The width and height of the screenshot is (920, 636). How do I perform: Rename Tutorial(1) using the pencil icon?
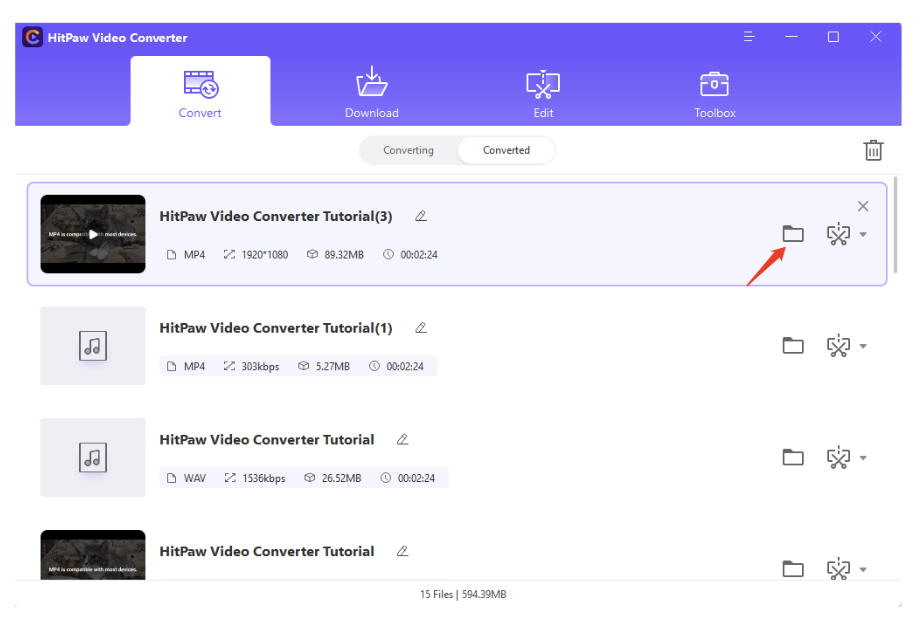point(421,327)
